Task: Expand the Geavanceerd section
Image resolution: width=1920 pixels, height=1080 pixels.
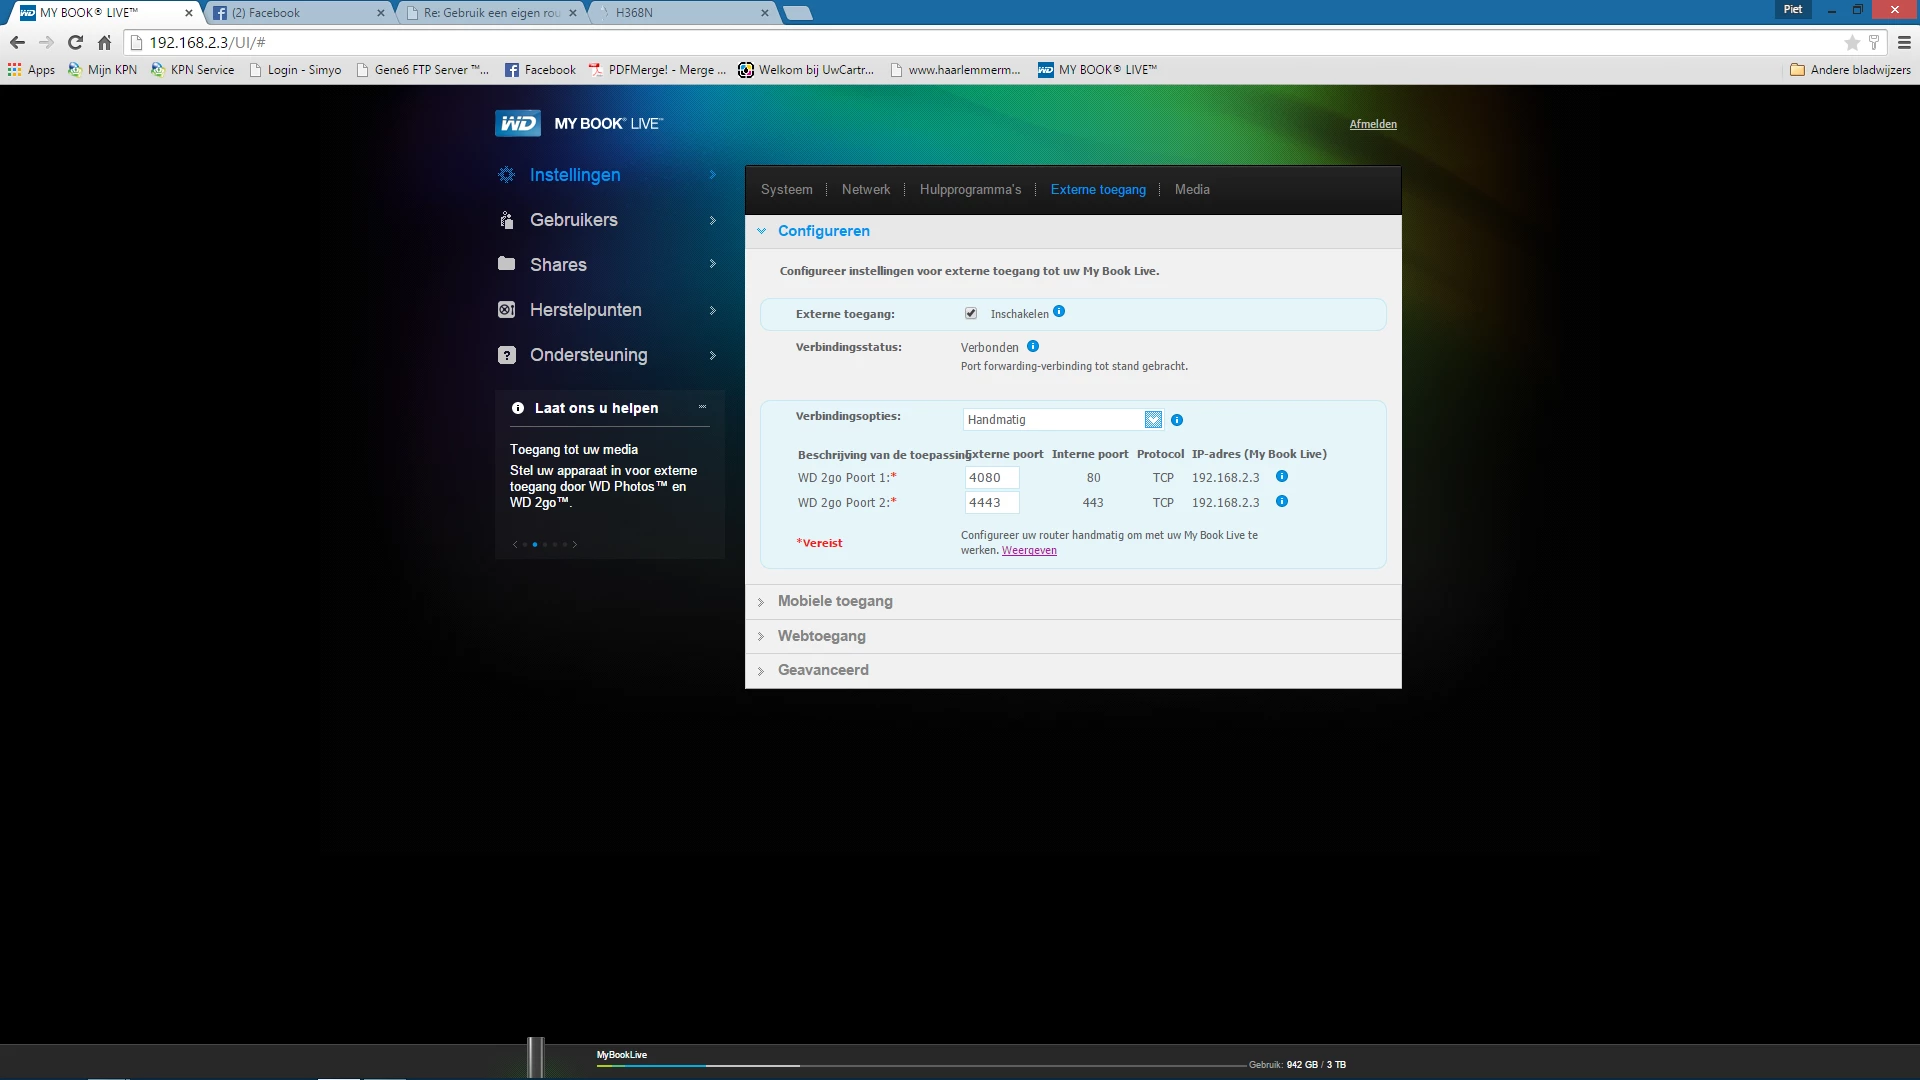Action: click(x=823, y=670)
